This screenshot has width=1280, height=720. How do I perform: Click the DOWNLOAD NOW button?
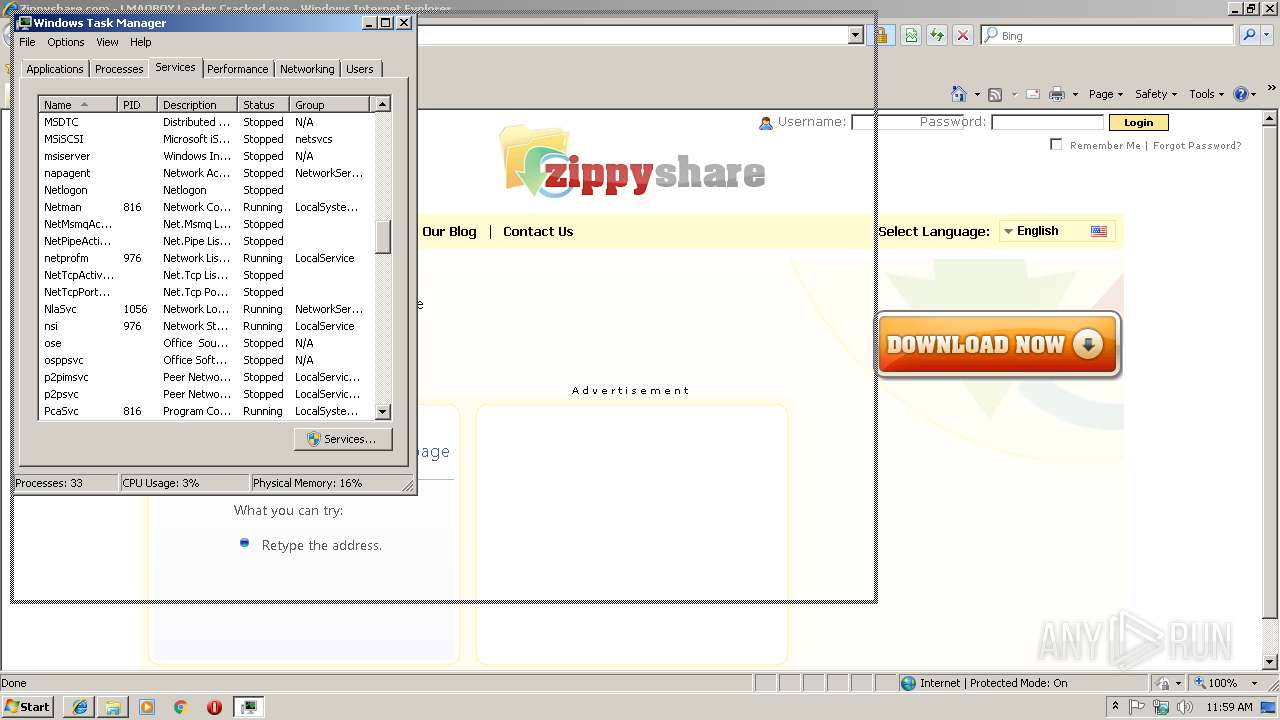click(x=998, y=345)
